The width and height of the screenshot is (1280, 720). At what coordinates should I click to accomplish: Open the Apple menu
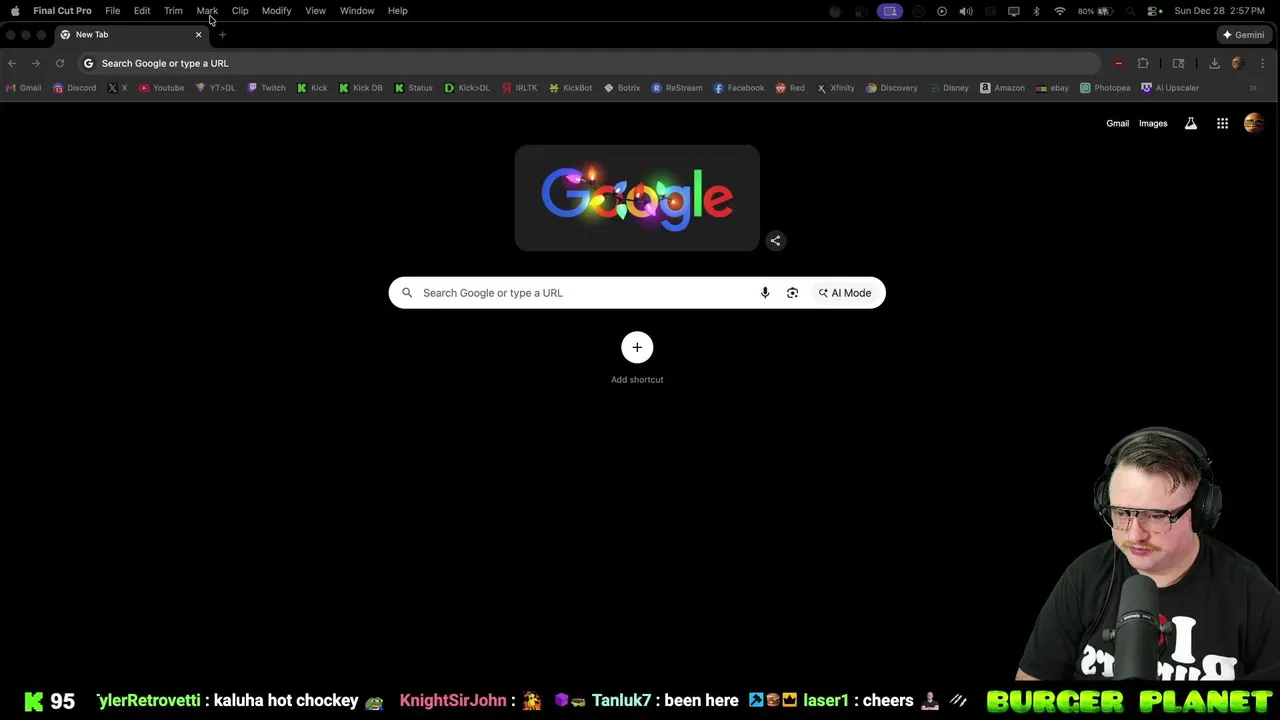[15, 11]
